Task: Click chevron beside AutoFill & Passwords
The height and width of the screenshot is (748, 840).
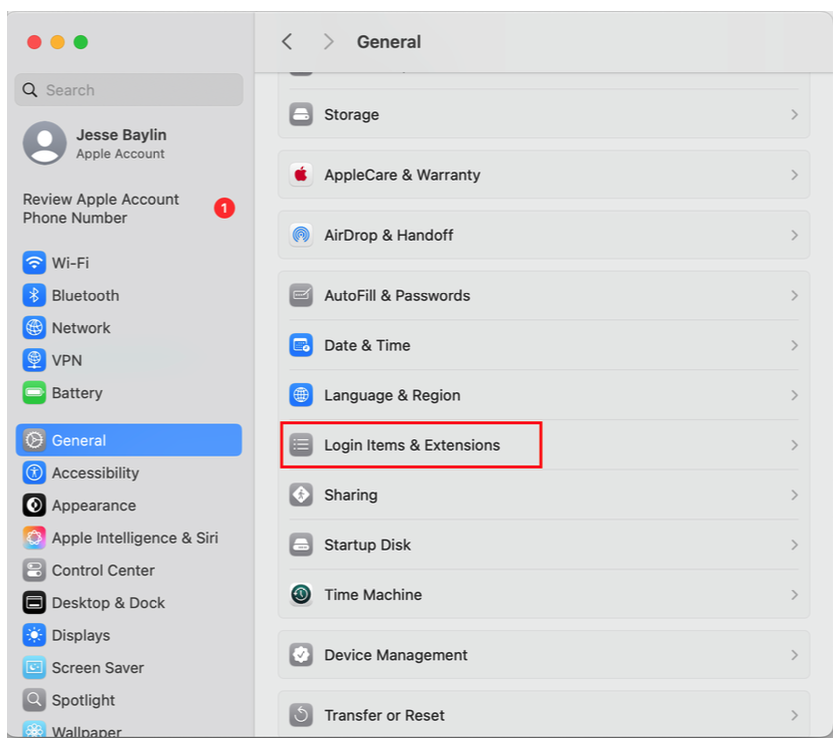Action: (794, 295)
